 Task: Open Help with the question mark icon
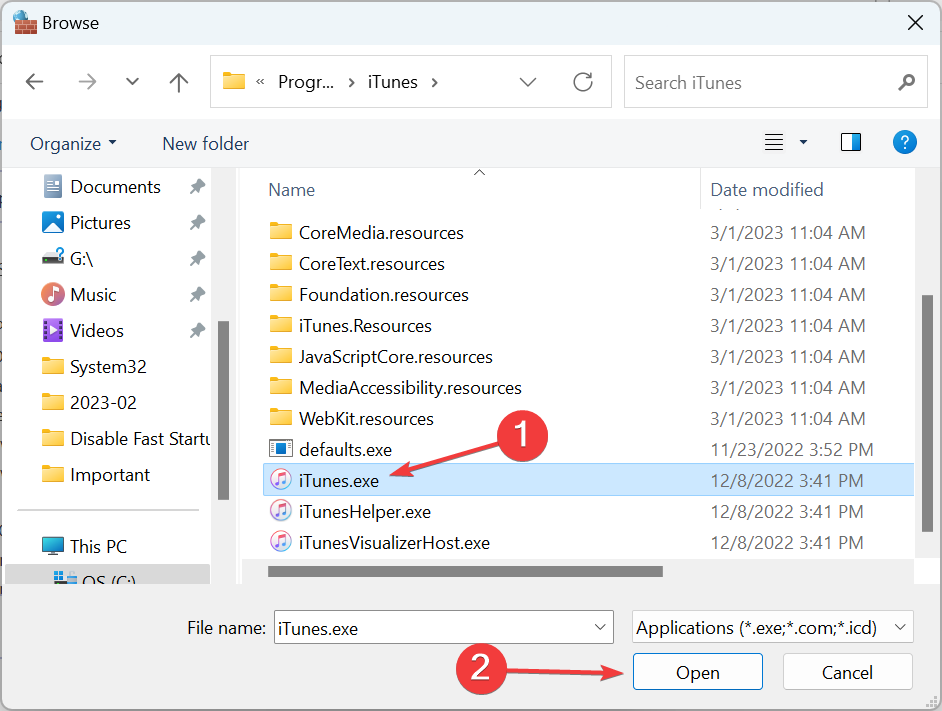click(x=904, y=142)
